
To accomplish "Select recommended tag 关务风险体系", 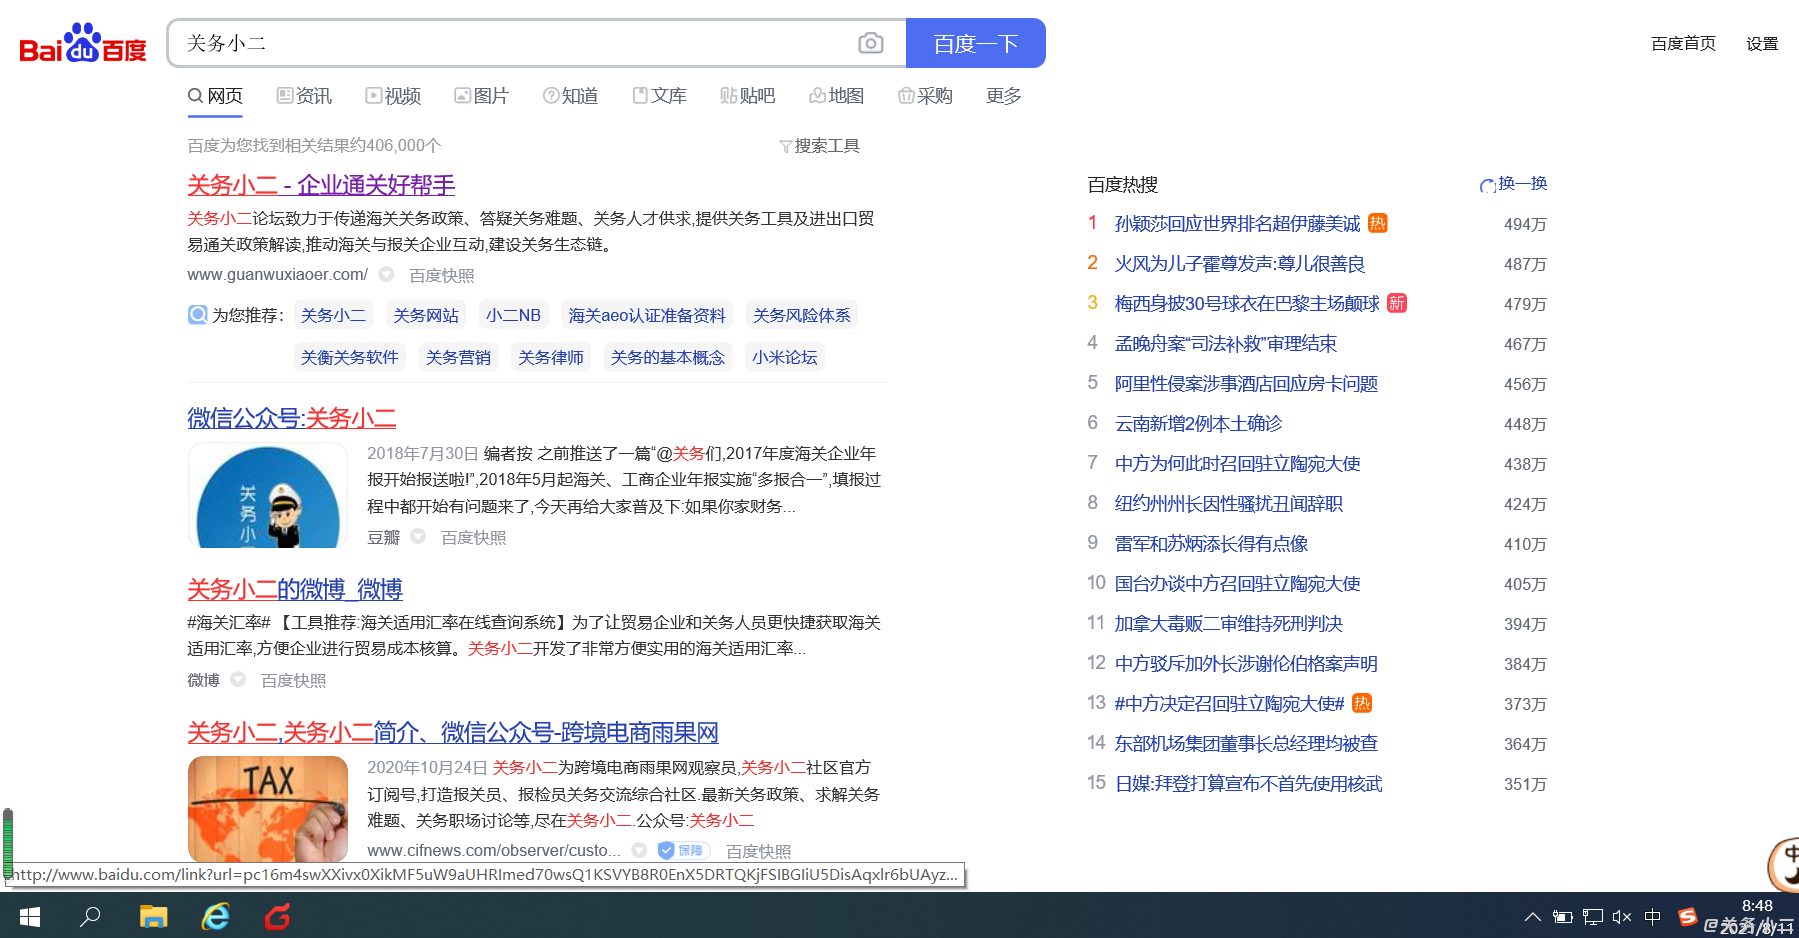I will (802, 315).
